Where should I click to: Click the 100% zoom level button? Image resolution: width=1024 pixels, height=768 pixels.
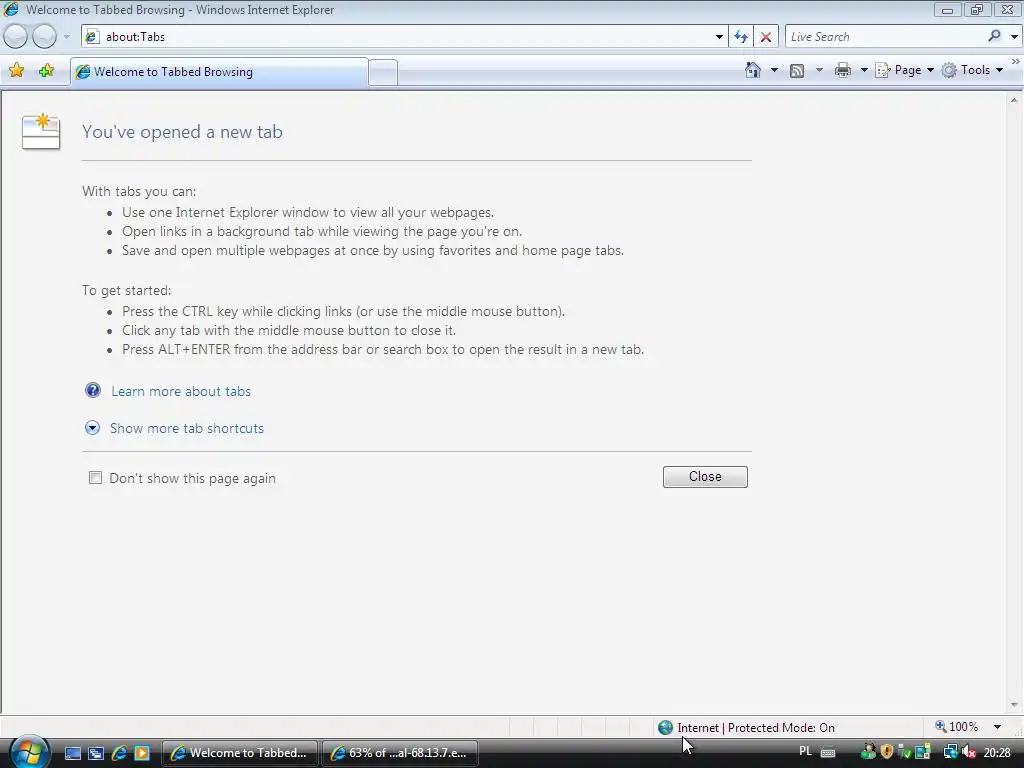pos(957,727)
